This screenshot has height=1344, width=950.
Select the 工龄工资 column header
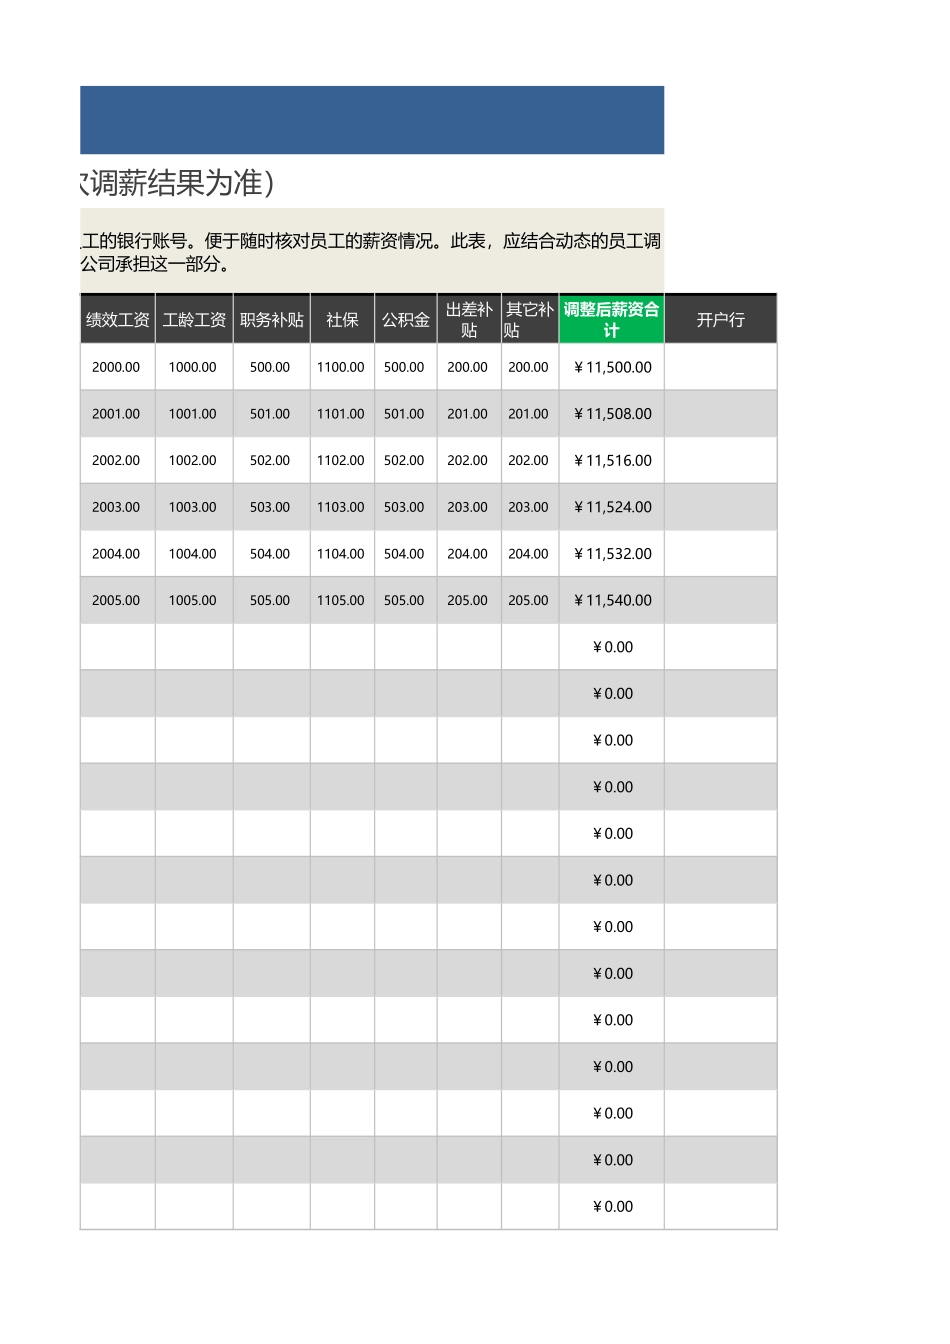[x=194, y=318]
